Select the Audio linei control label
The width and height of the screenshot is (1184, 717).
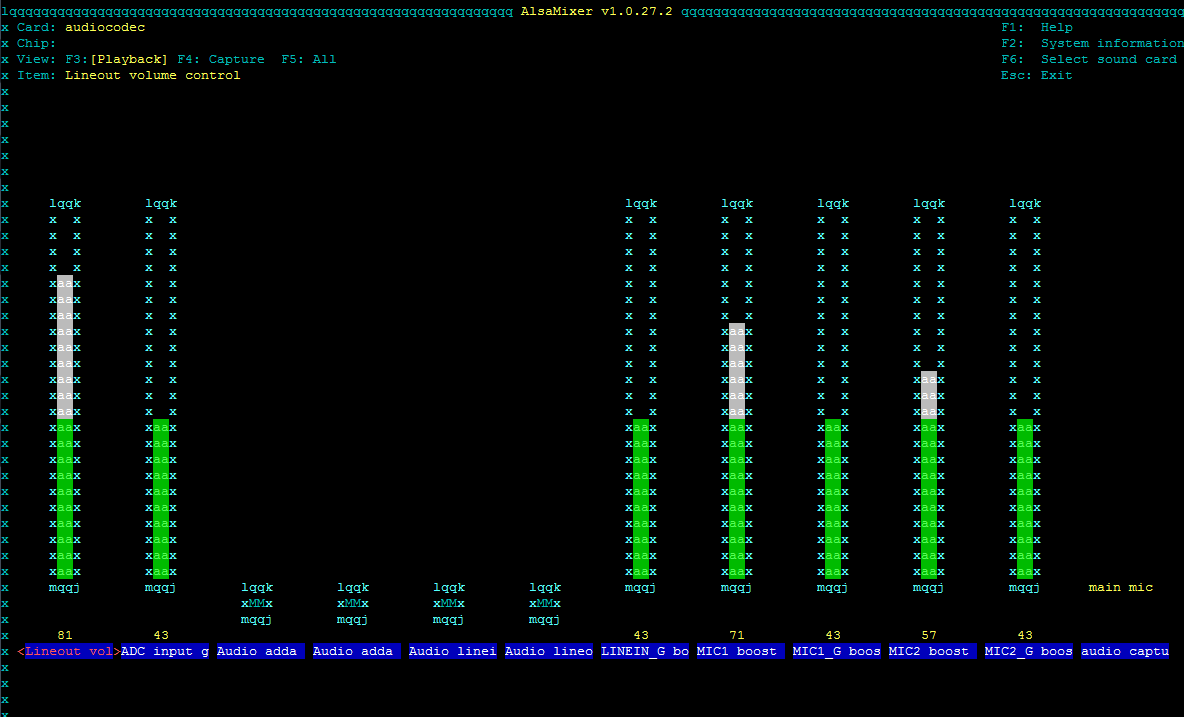452,651
